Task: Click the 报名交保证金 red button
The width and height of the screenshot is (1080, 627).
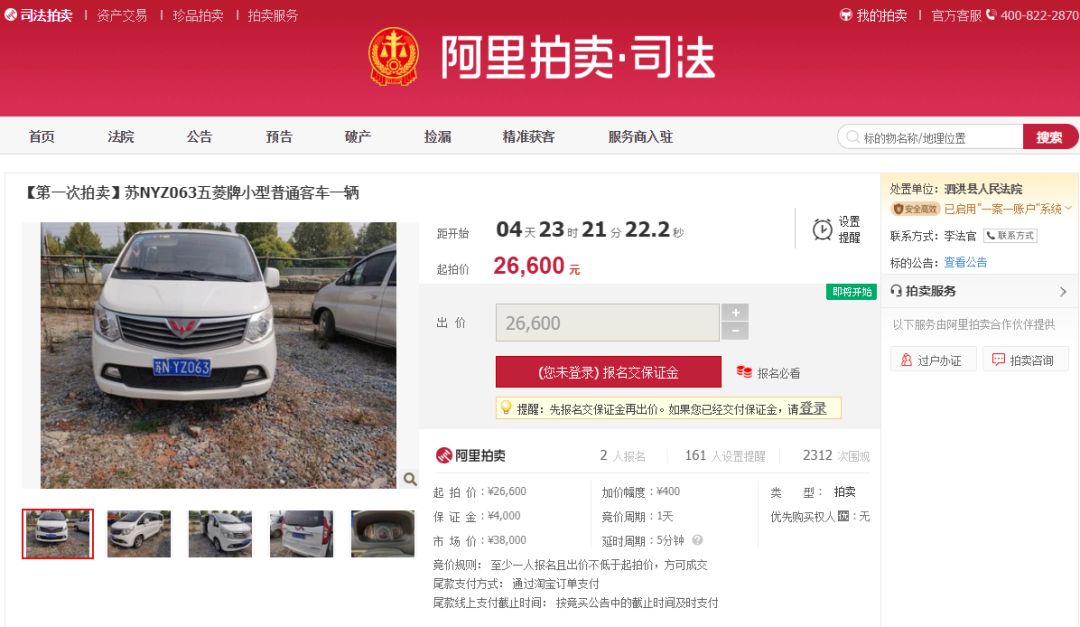Action: (x=608, y=372)
